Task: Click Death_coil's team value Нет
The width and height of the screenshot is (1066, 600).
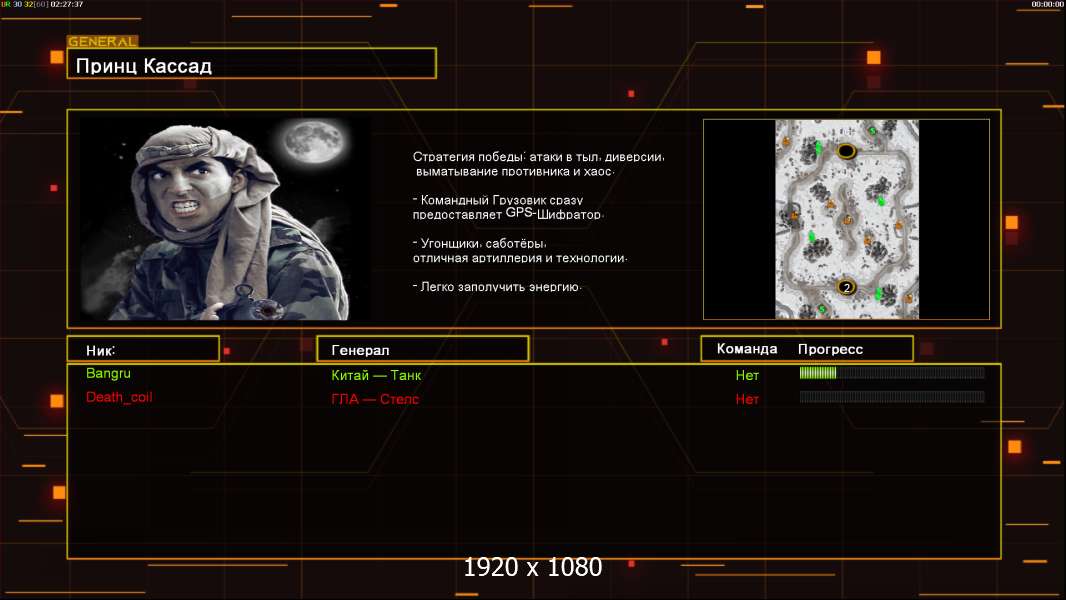Action: pos(746,400)
